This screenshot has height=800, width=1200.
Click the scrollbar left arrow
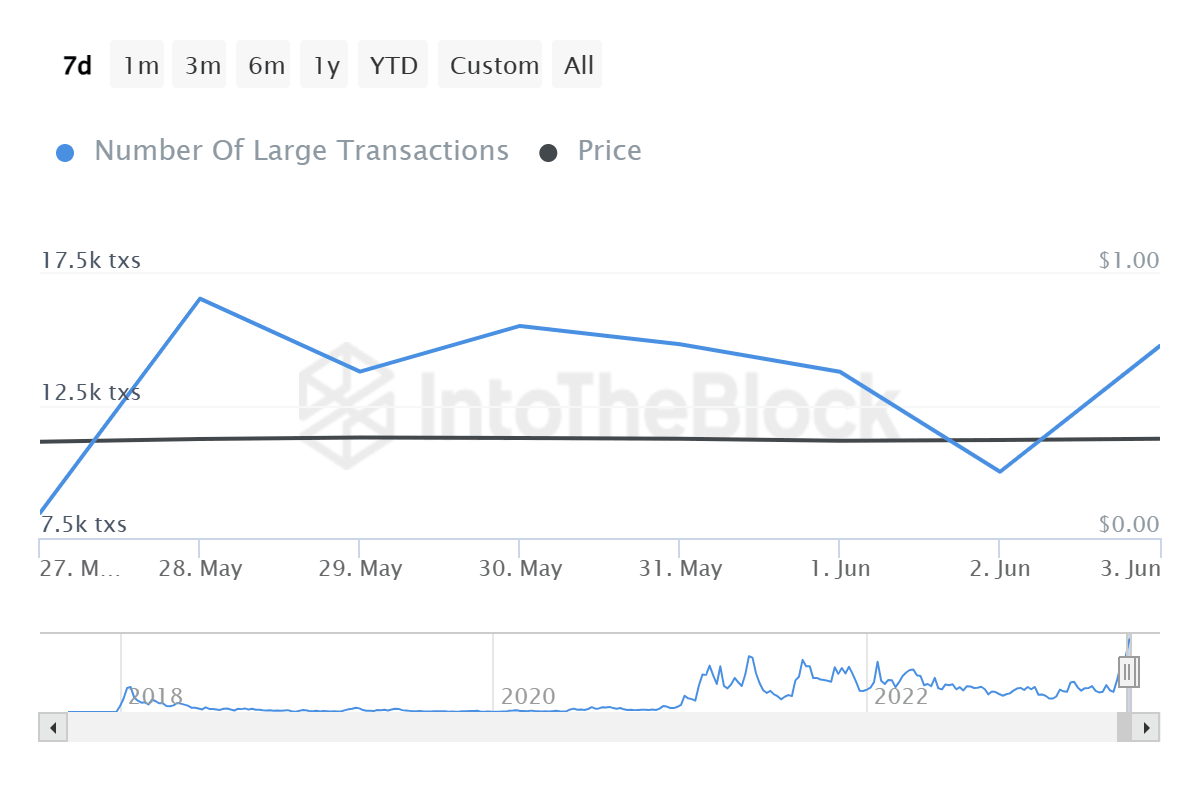click(52, 727)
